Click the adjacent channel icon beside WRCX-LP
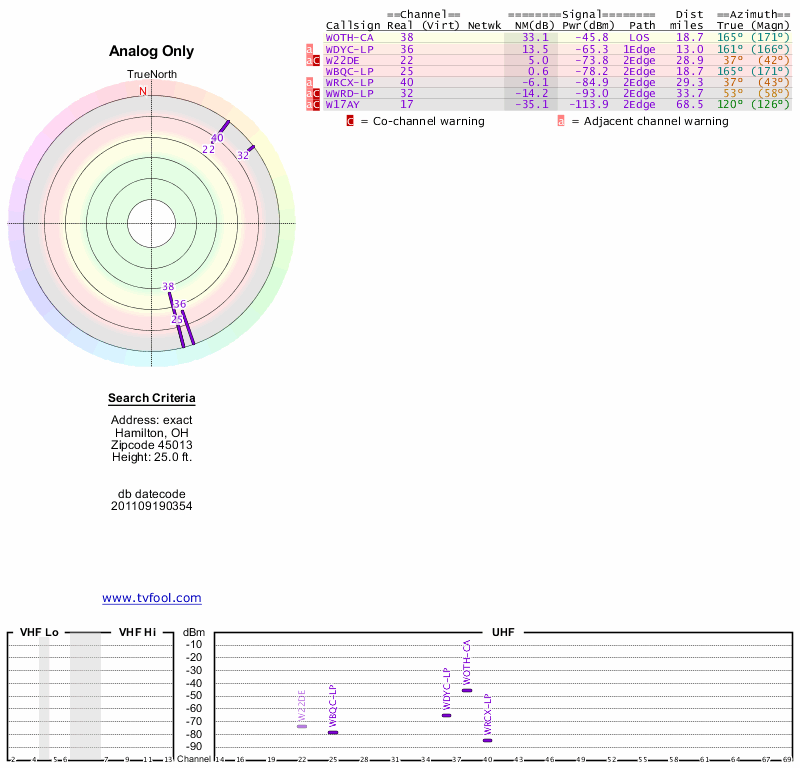 pyautogui.click(x=309, y=82)
